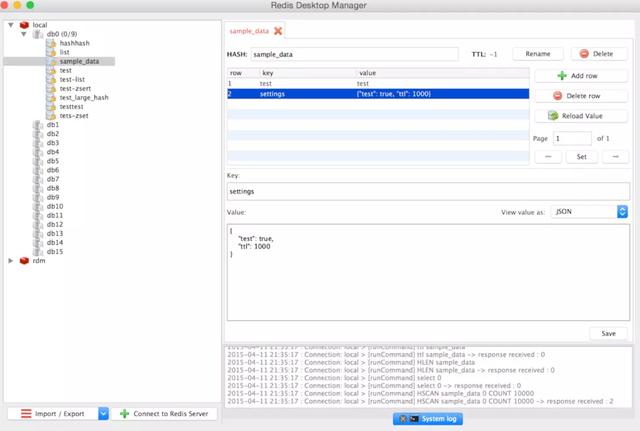Image resolution: width=640 pixels, height=431 pixels.
Task: Open the Import / Export dropdown arrow
Action: pyautogui.click(x=103, y=413)
